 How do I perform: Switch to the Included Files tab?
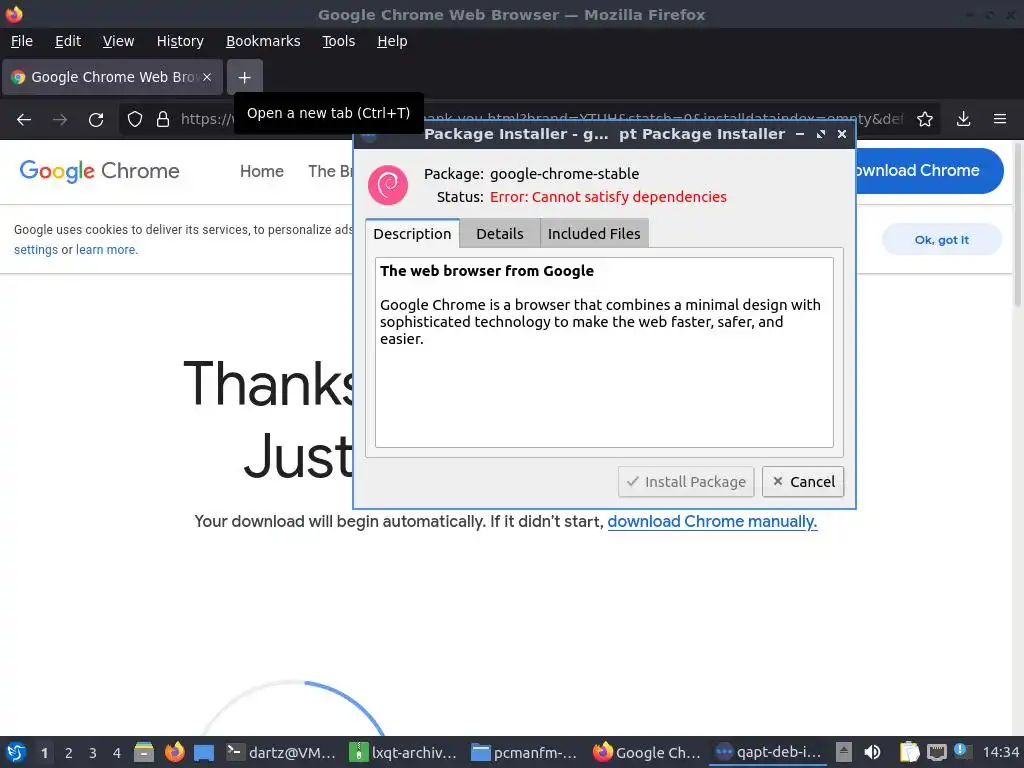point(594,234)
